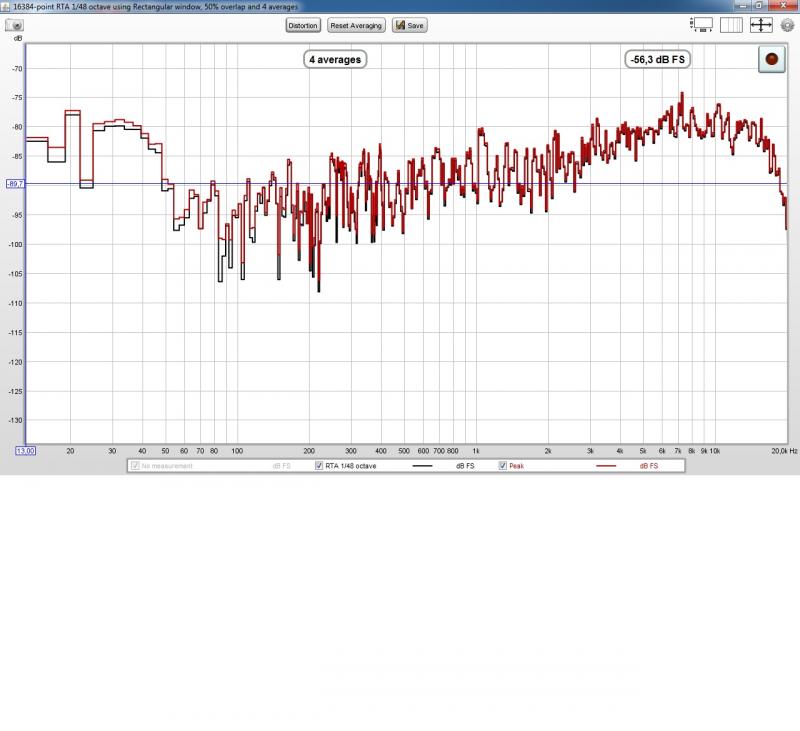The image size is (800, 731).
Task: Click the 20,0k Hz end frequency label
Action: click(x=784, y=451)
